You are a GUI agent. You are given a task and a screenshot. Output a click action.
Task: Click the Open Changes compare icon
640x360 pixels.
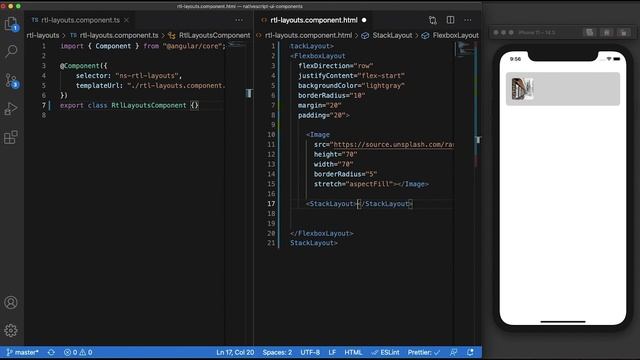tap(433, 20)
